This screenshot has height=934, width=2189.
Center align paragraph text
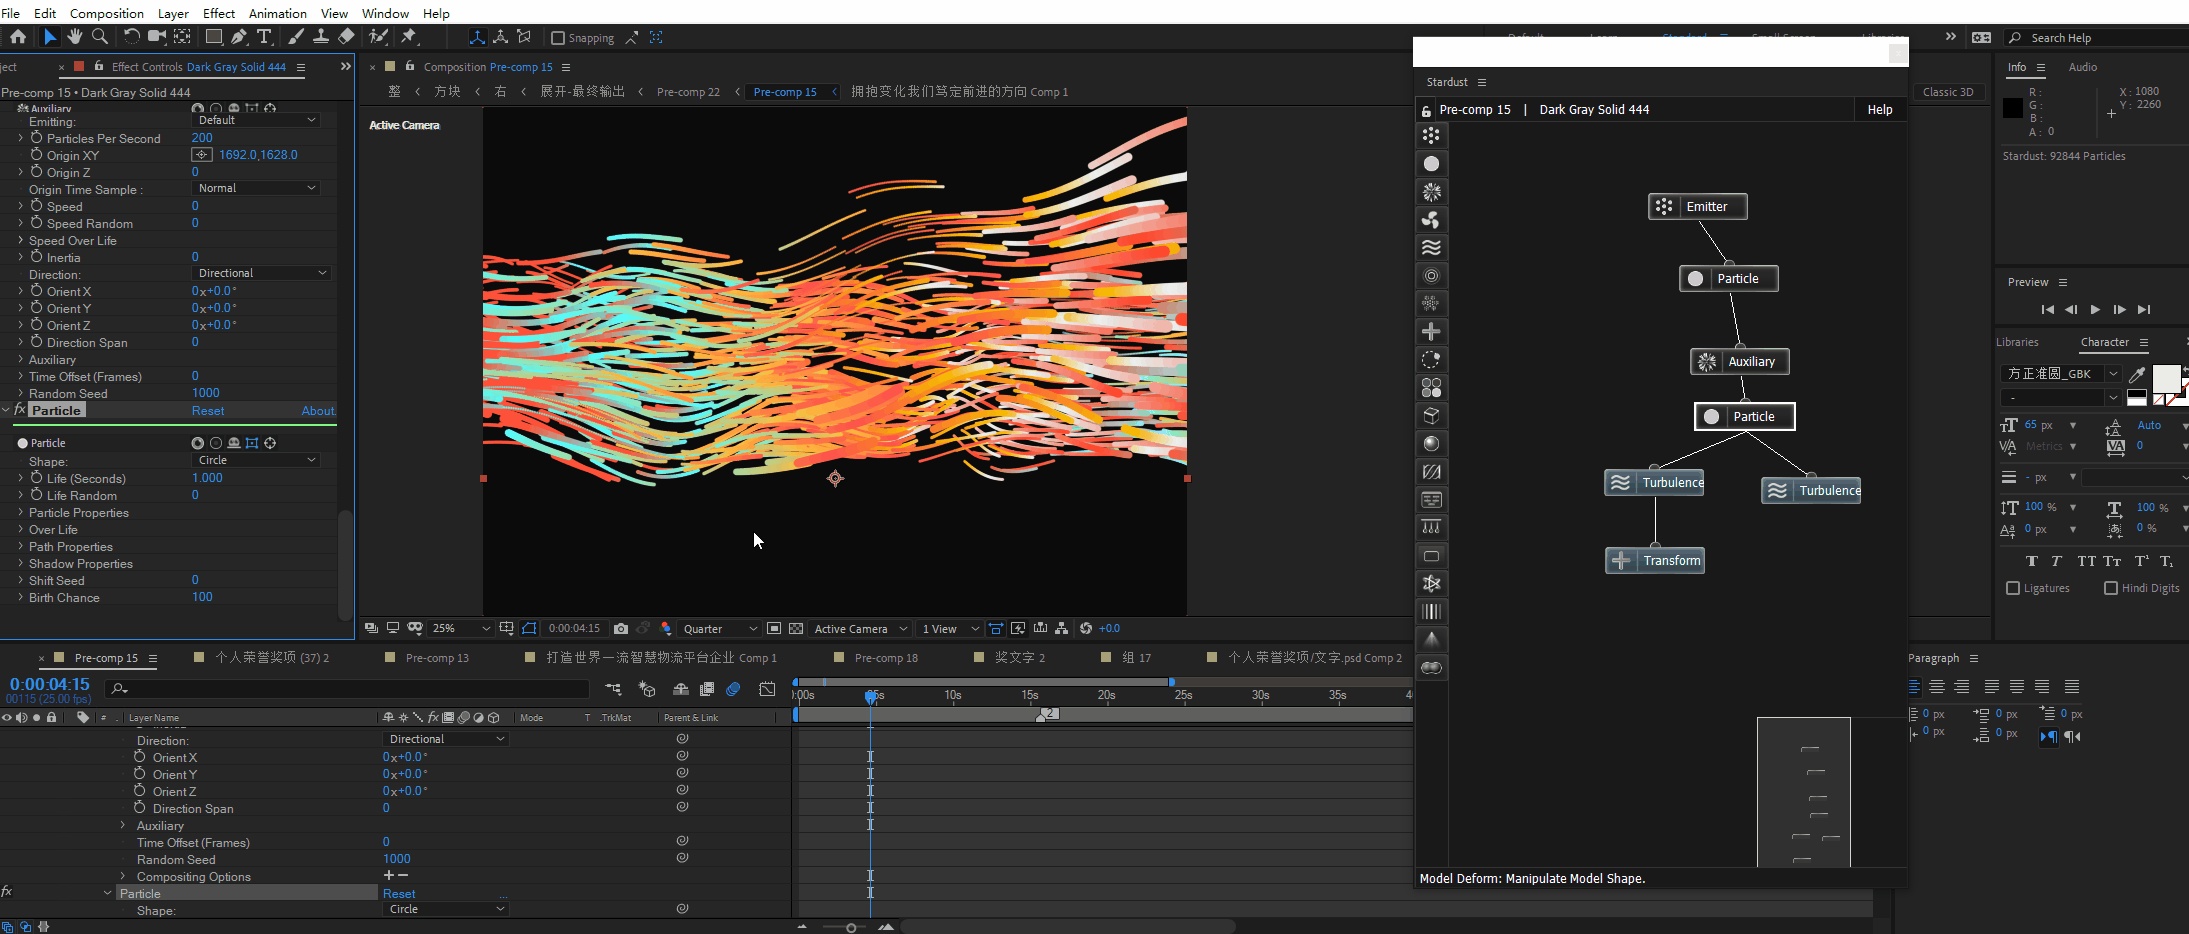click(1937, 686)
